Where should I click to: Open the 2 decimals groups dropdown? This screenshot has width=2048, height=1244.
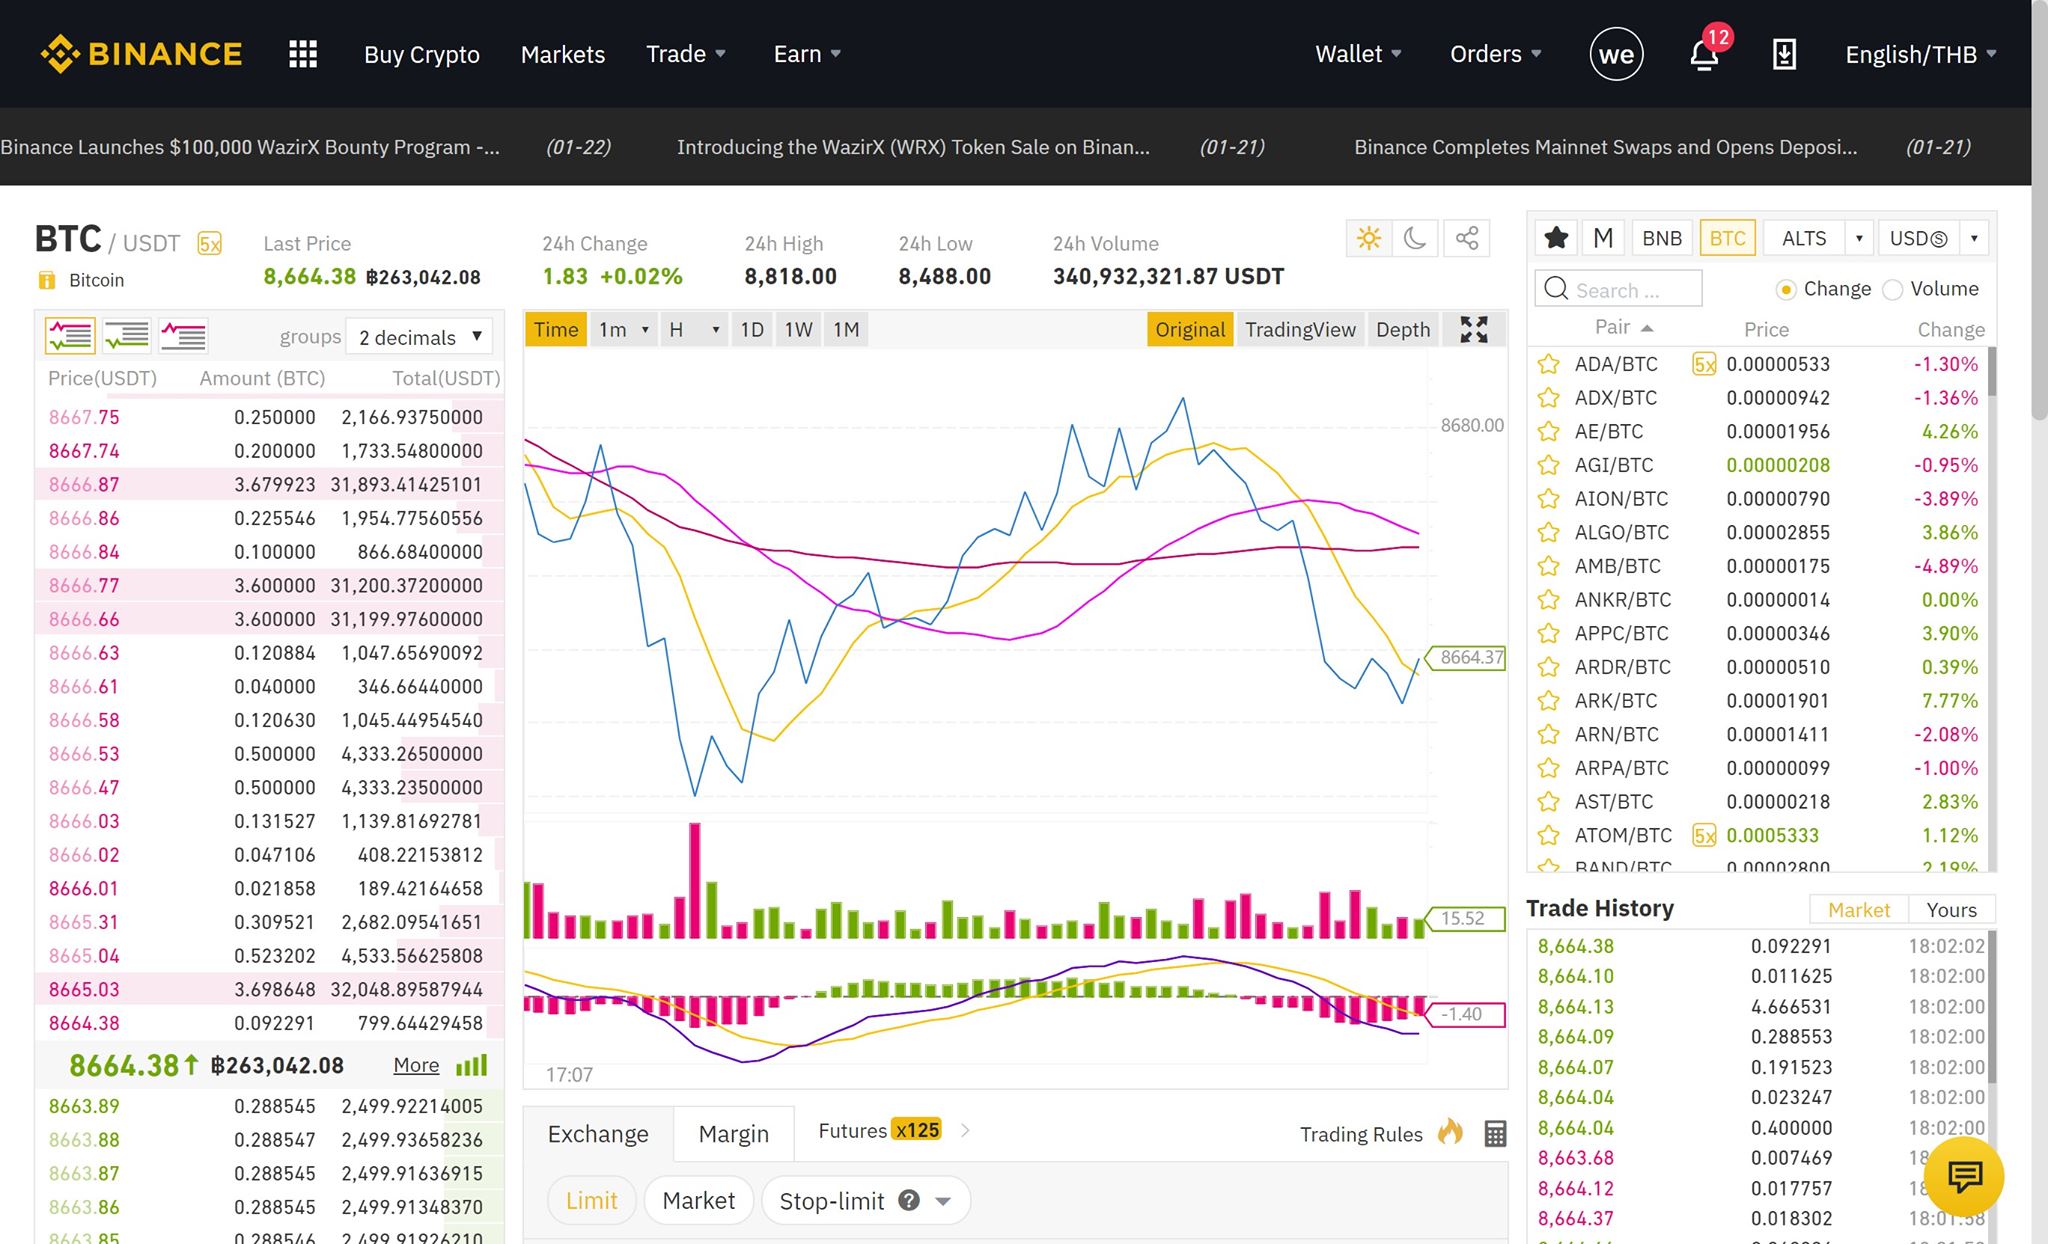pyautogui.click(x=420, y=337)
